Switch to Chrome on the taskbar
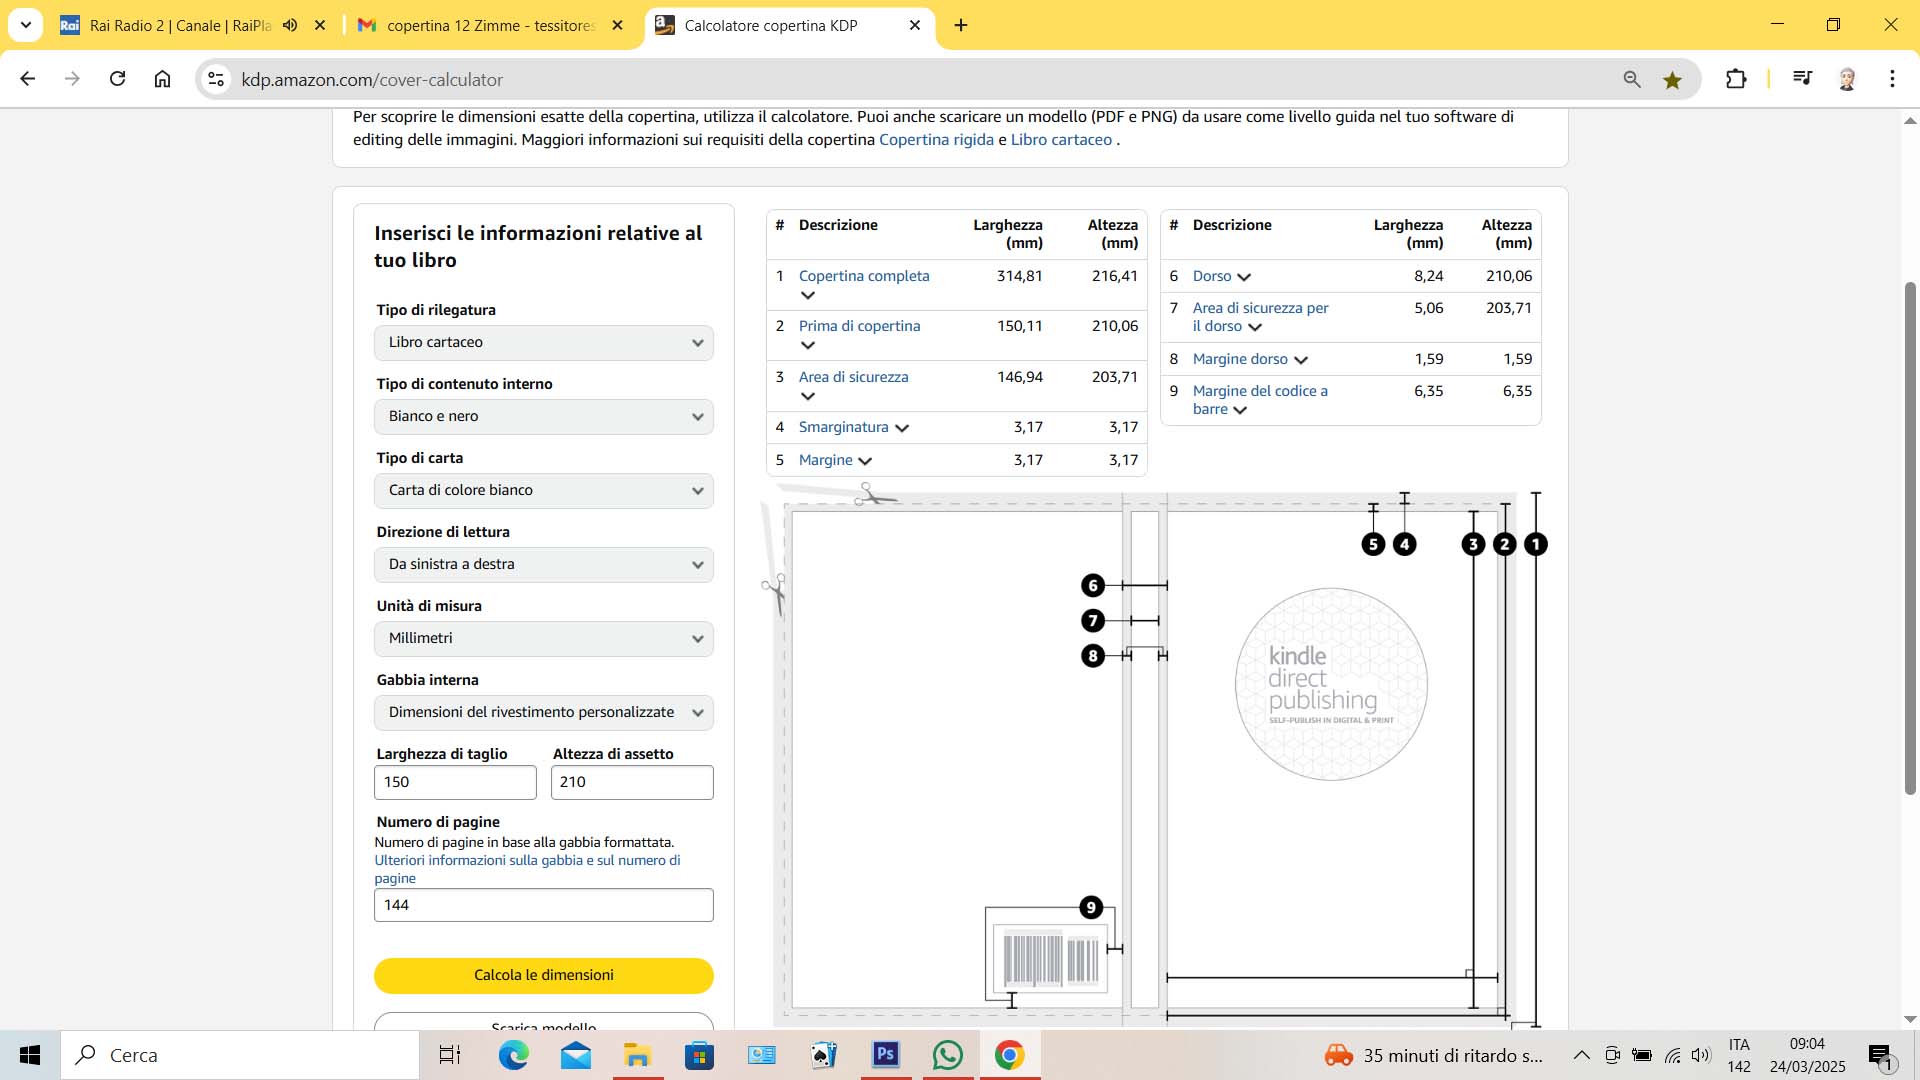Viewport: 1920px width, 1080px height. 1009,1055
